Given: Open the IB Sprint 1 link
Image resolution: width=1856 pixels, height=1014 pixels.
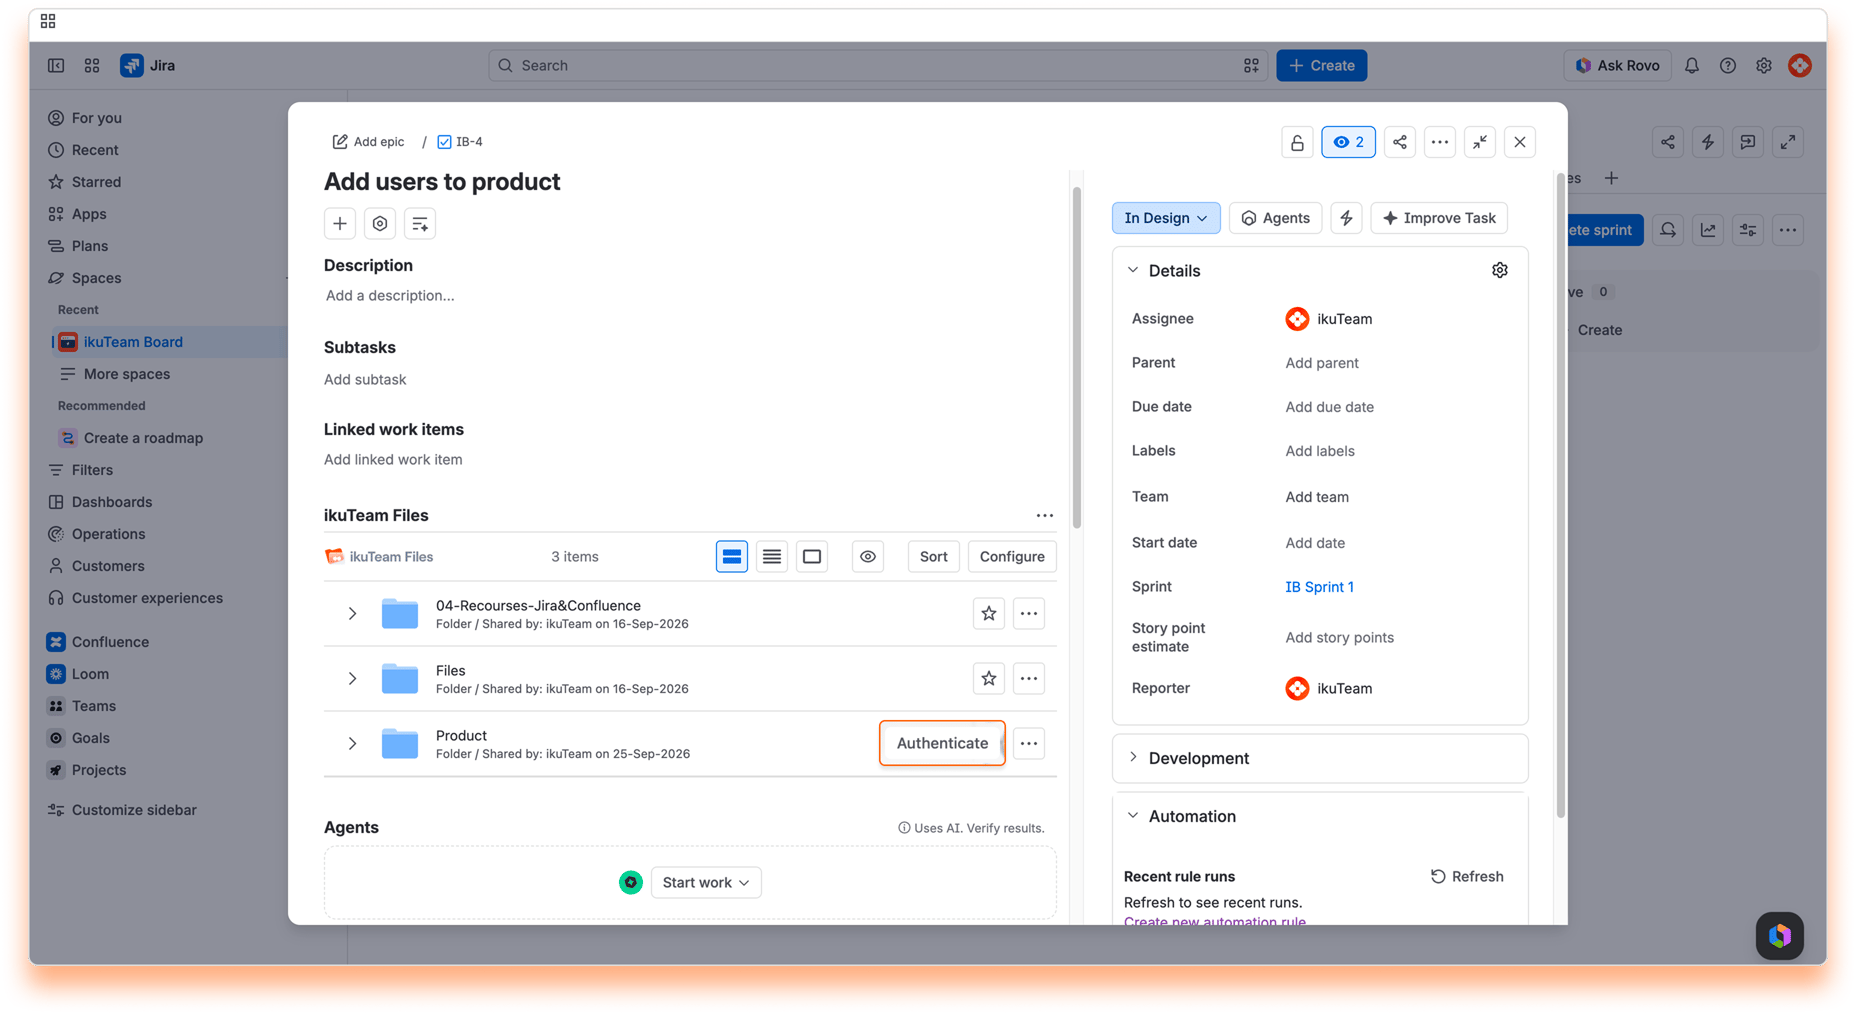Looking at the screenshot, I should pyautogui.click(x=1319, y=587).
